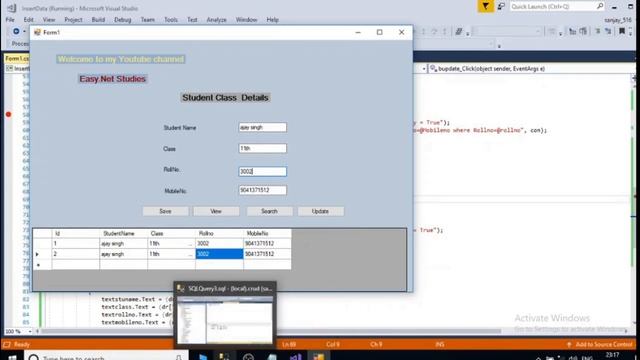Click the MobileNo column header in grid
Screen dimensions: 640x360
click(267, 233)
